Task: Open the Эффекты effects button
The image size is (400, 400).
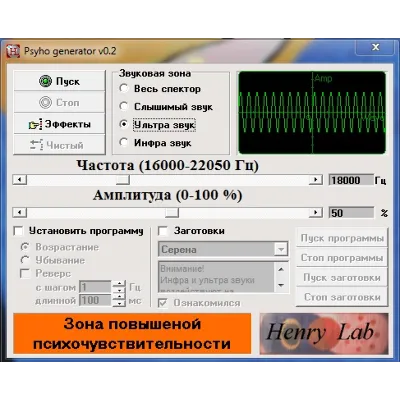Action: click(x=59, y=124)
